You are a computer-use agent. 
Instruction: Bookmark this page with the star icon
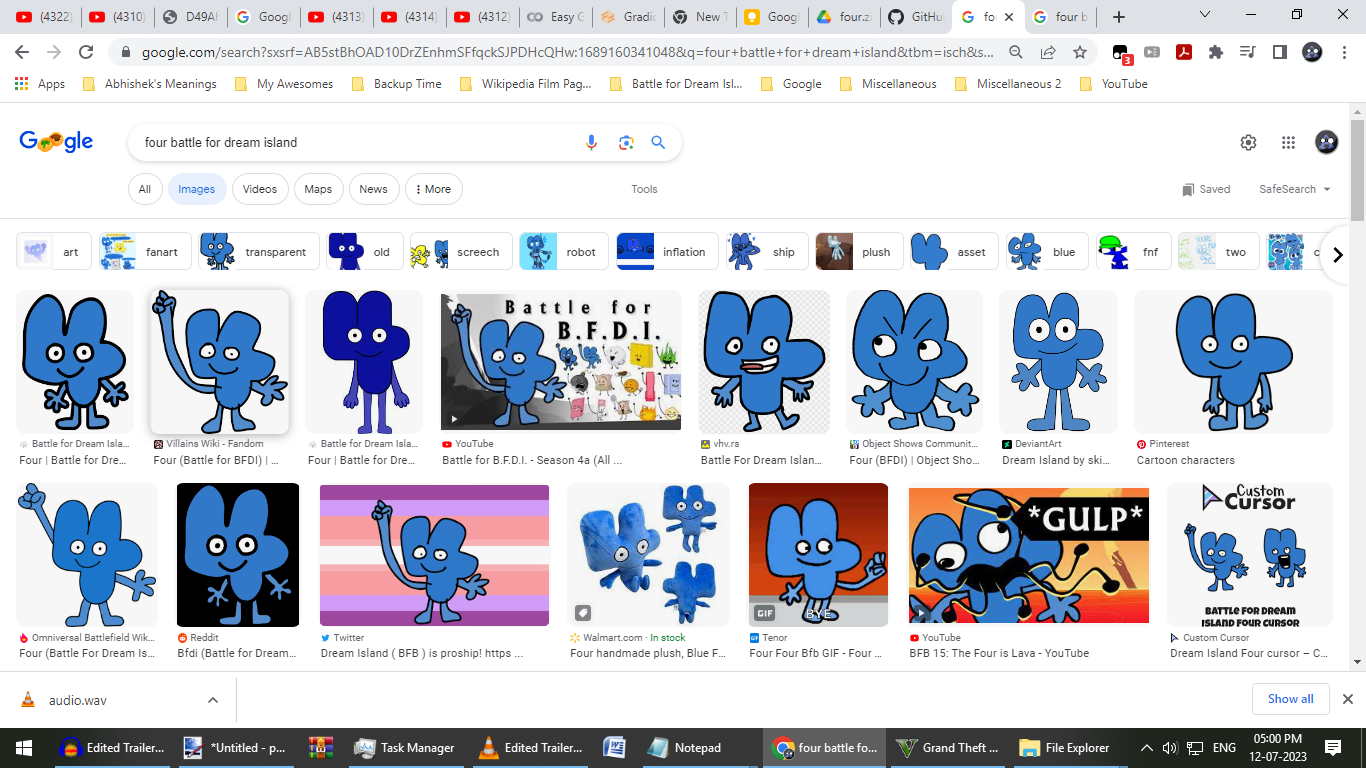1080,52
